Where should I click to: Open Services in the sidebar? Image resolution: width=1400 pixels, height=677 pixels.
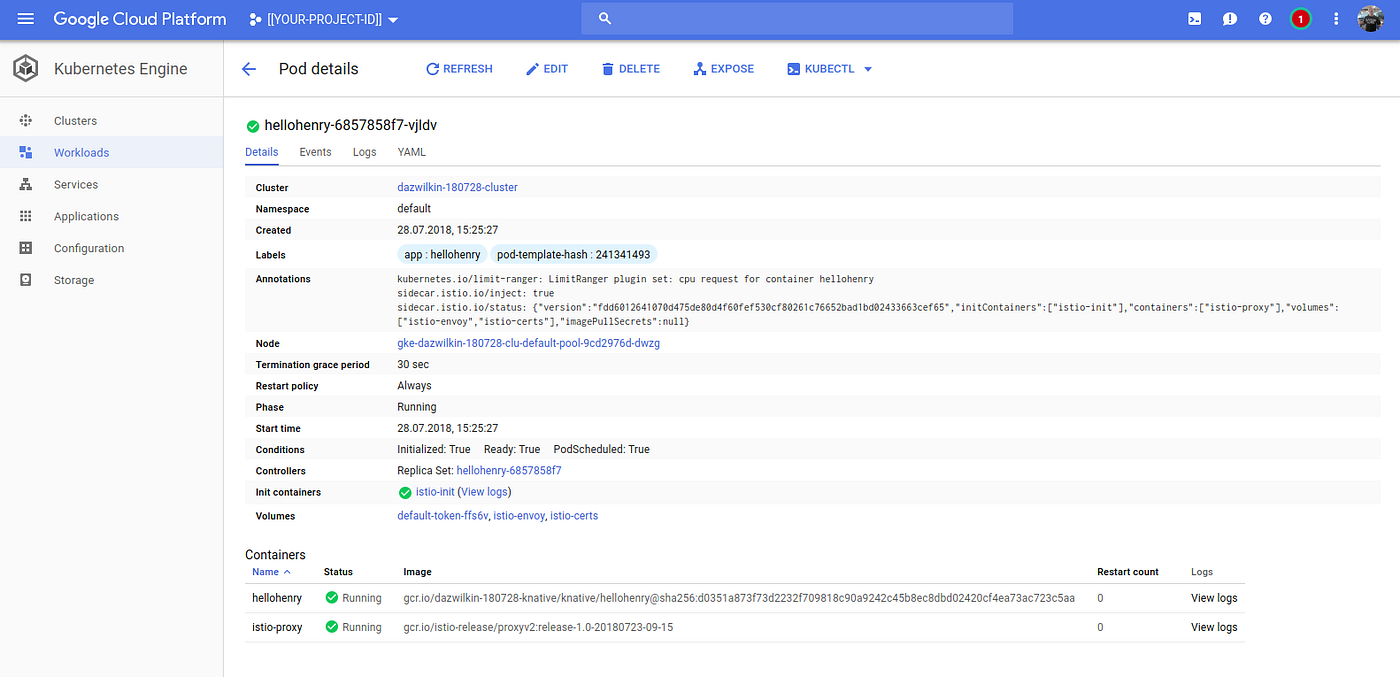tap(76, 185)
